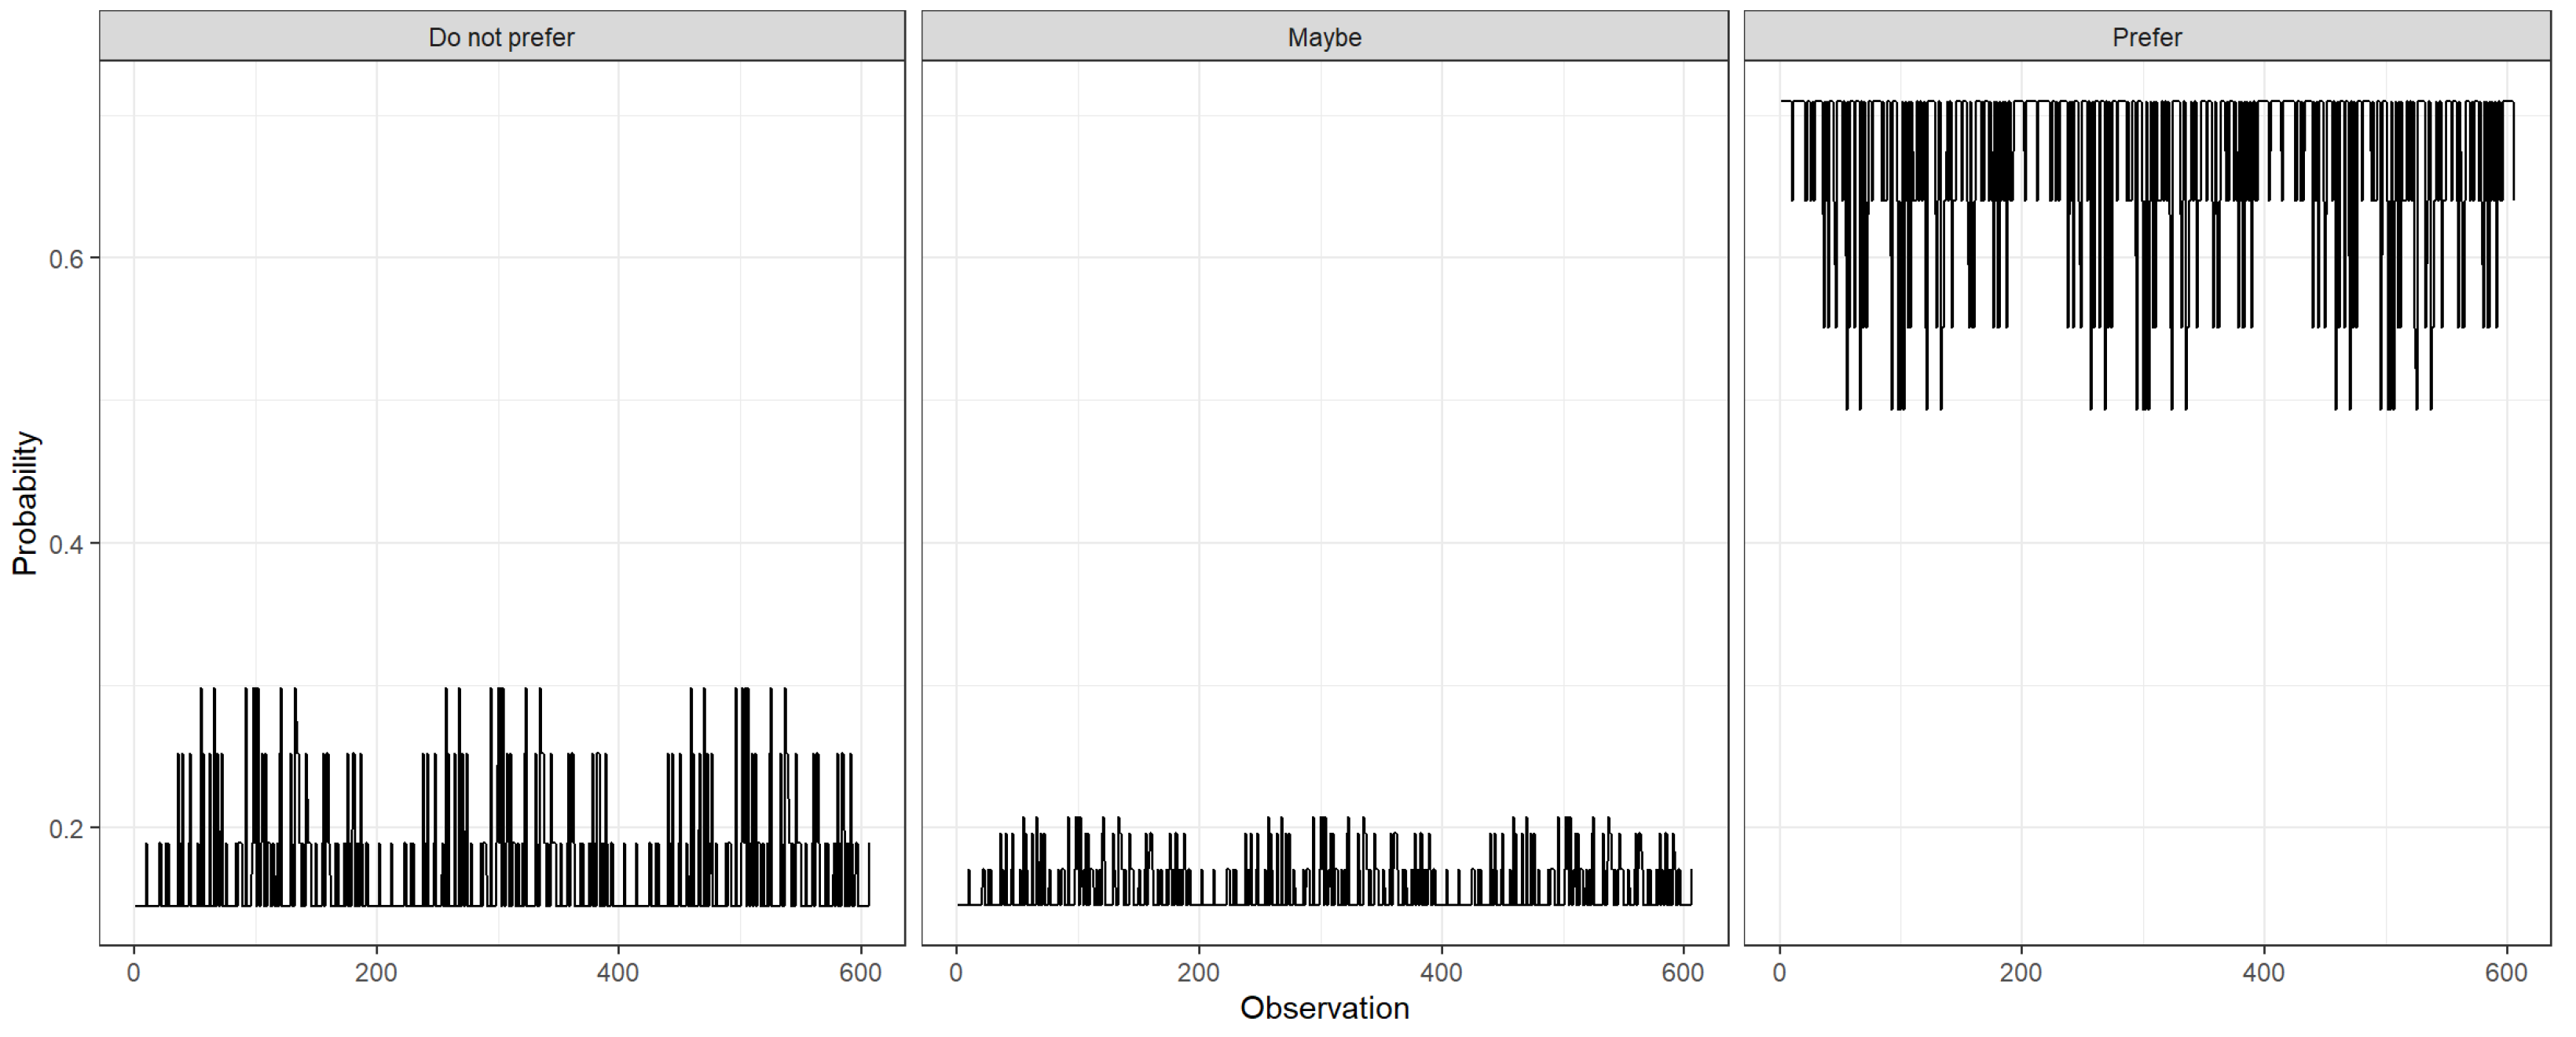Click the 400 tick under 'Prefer' panel
The height and width of the screenshot is (1037, 2576).
(2263, 972)
